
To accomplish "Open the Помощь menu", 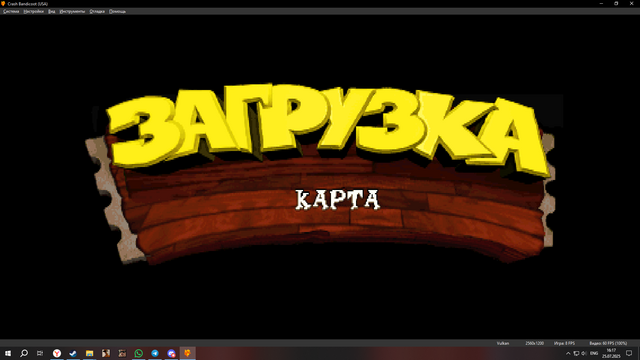I will pyautogui.click(x=117, y=11).
